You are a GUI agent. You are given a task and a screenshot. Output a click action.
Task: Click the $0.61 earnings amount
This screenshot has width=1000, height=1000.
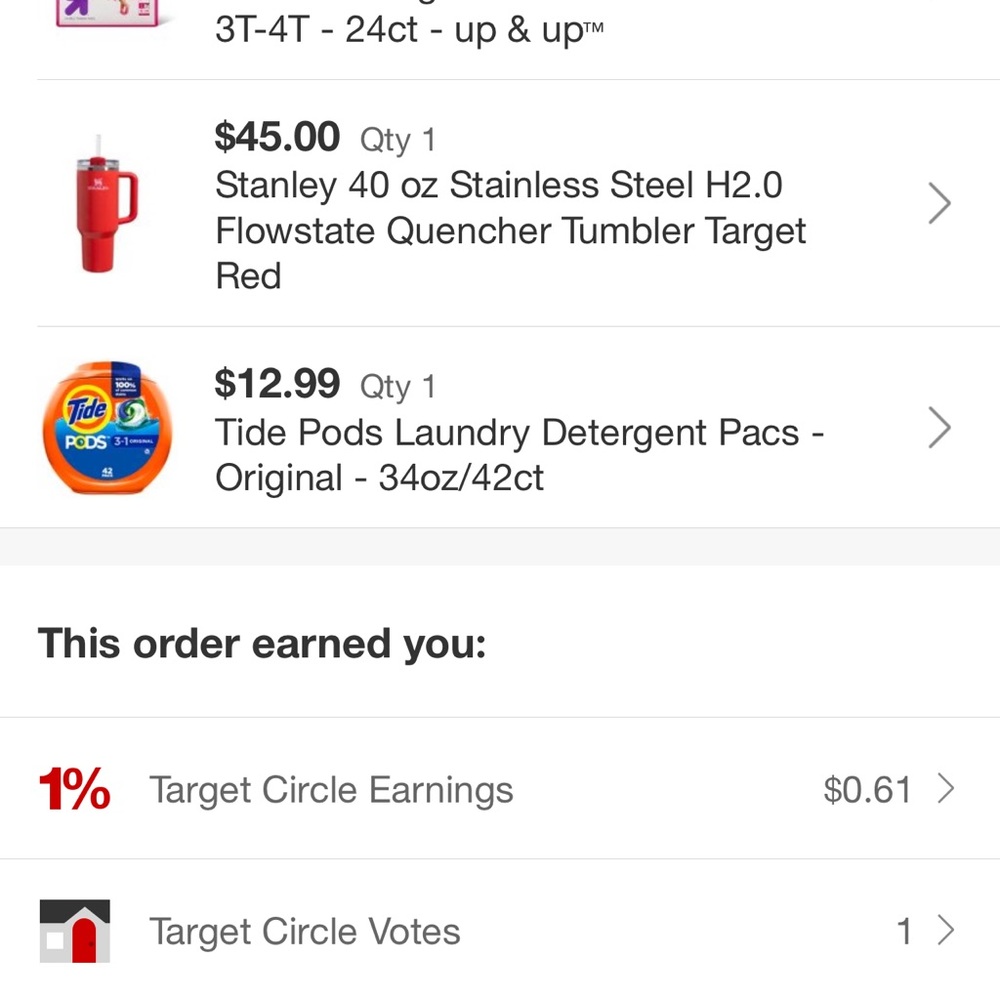[867, 790]
